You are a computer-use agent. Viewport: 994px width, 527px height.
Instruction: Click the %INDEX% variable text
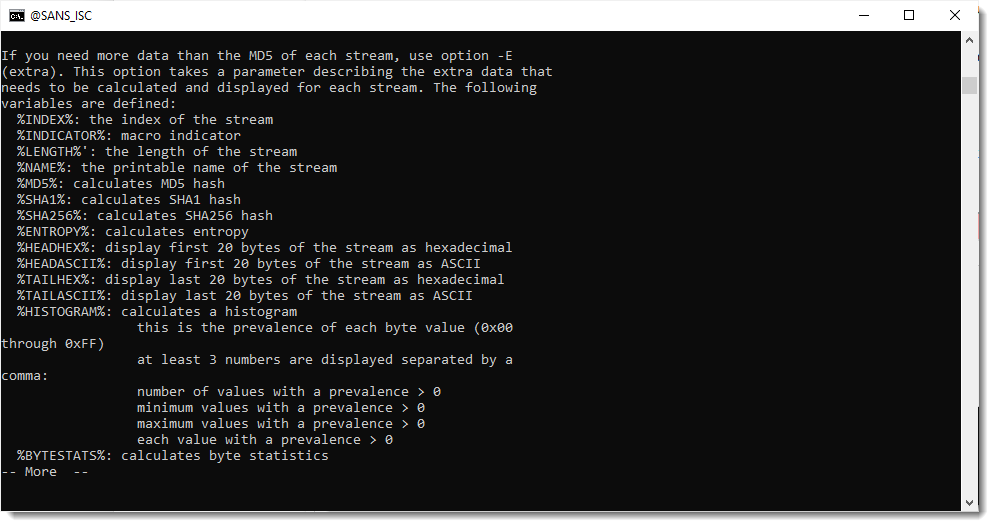(x=48, y=120)
